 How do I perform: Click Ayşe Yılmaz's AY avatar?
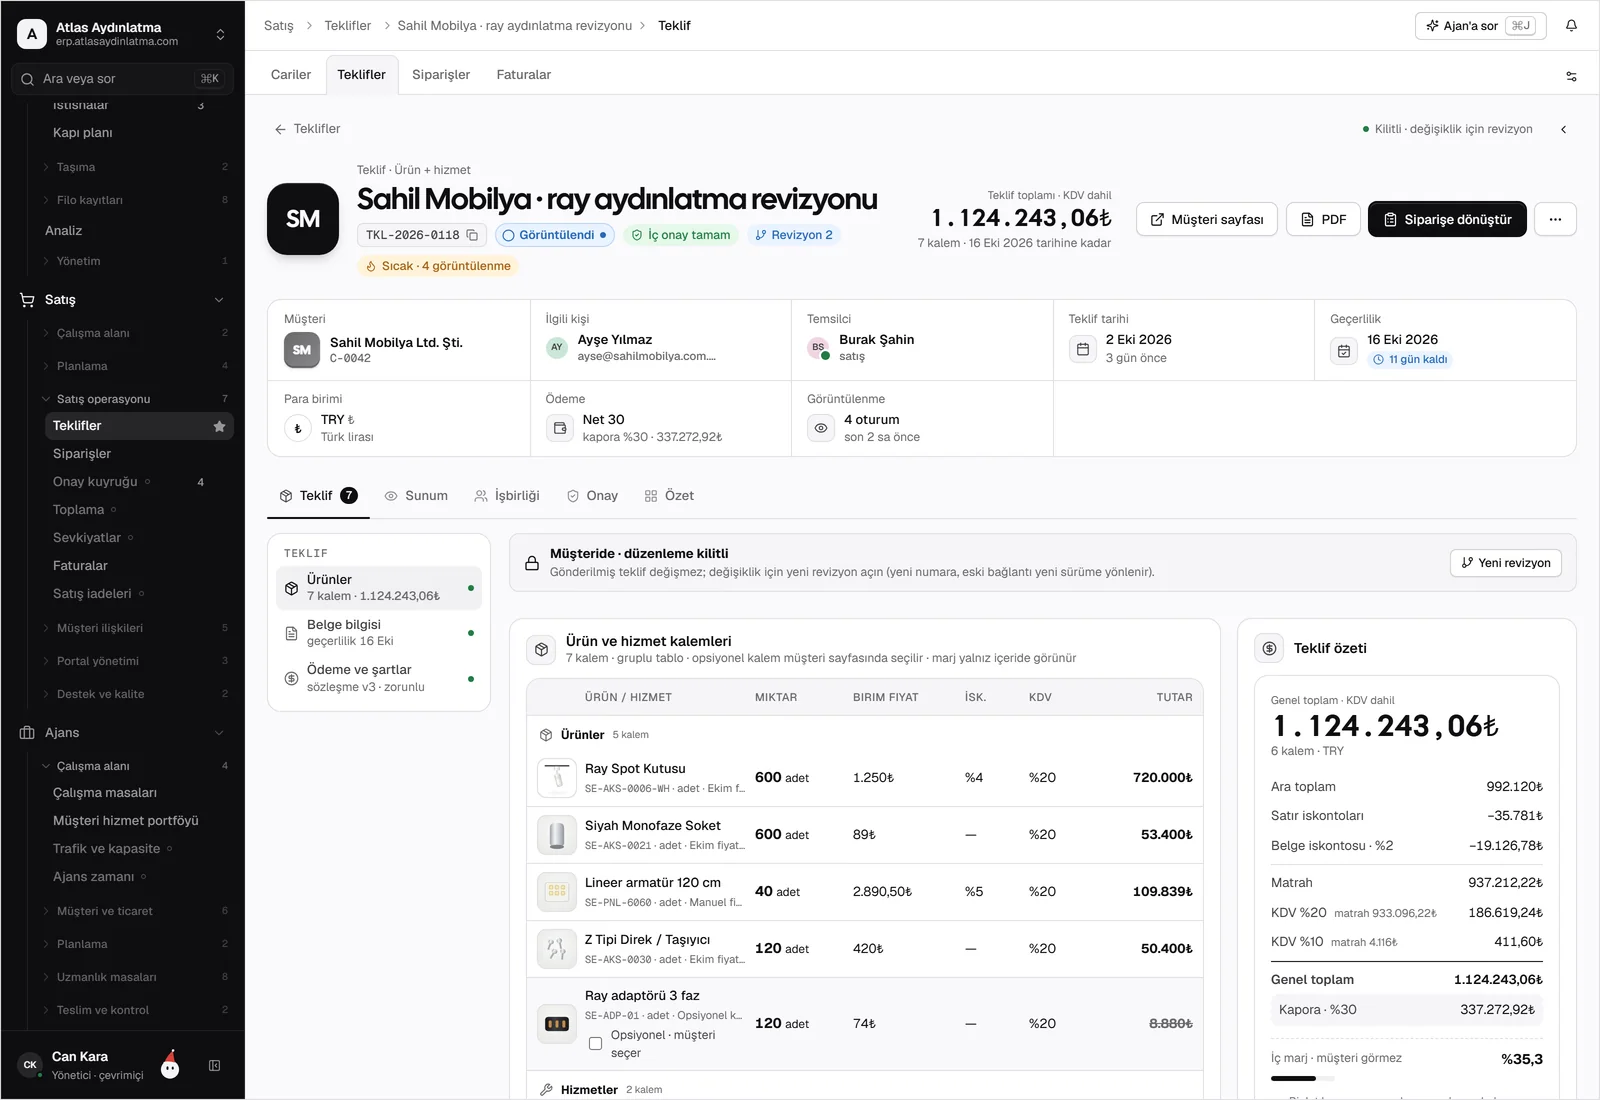click(557, 347)
